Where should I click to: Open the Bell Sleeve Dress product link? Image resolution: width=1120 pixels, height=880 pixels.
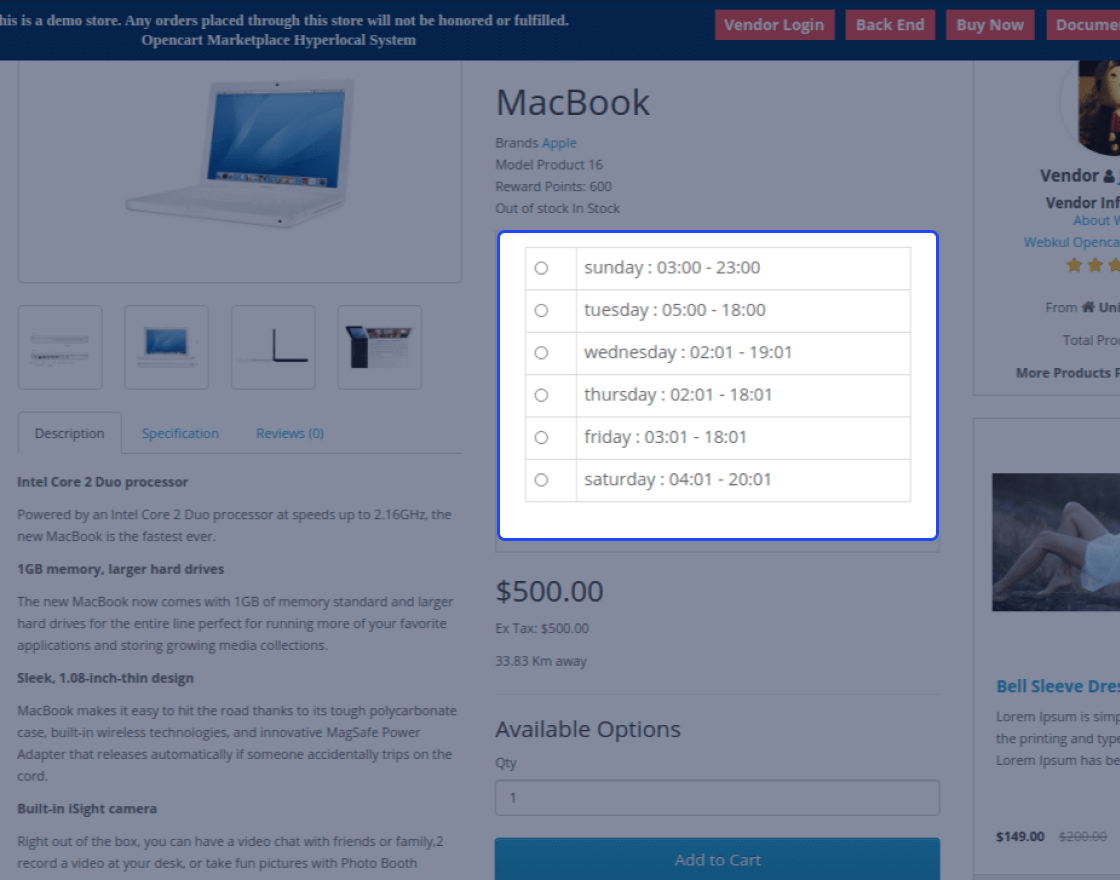click(1058, 686)
